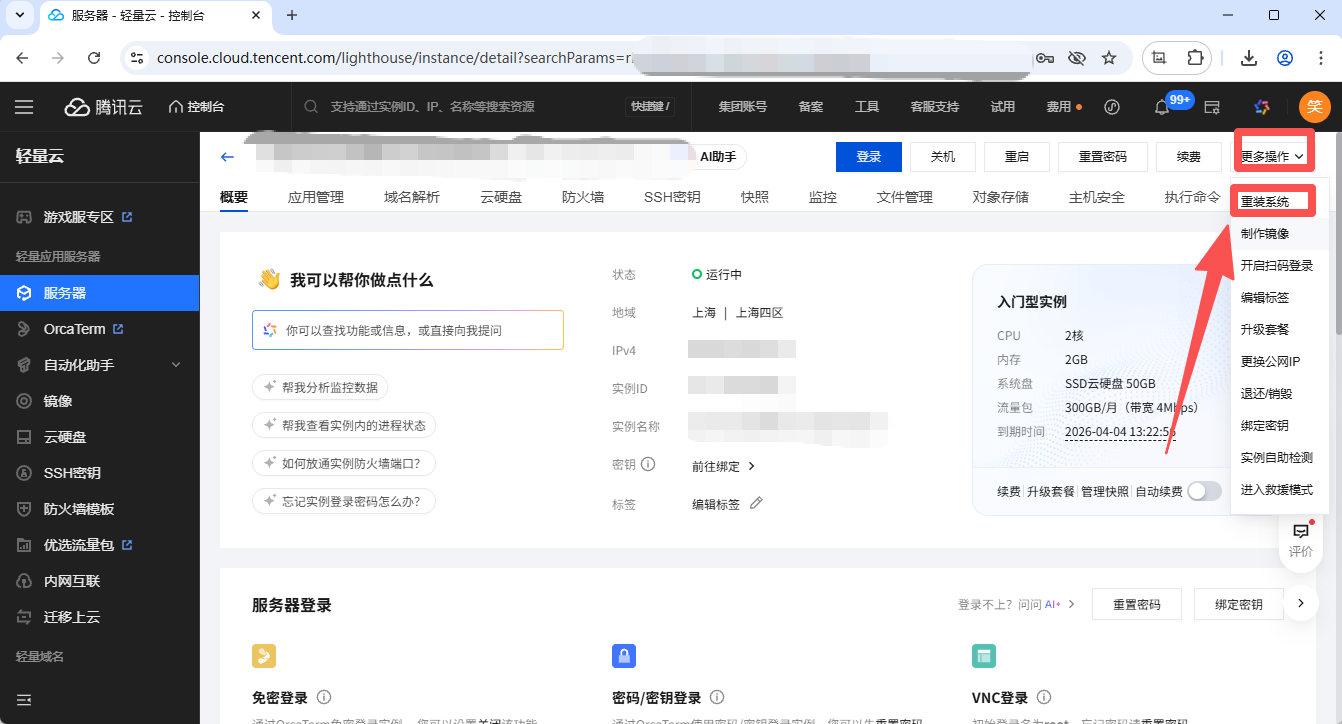This screenshot has height=724, width=1342.
Task: Open the 快照 tab
Action: tap(755, 197)
